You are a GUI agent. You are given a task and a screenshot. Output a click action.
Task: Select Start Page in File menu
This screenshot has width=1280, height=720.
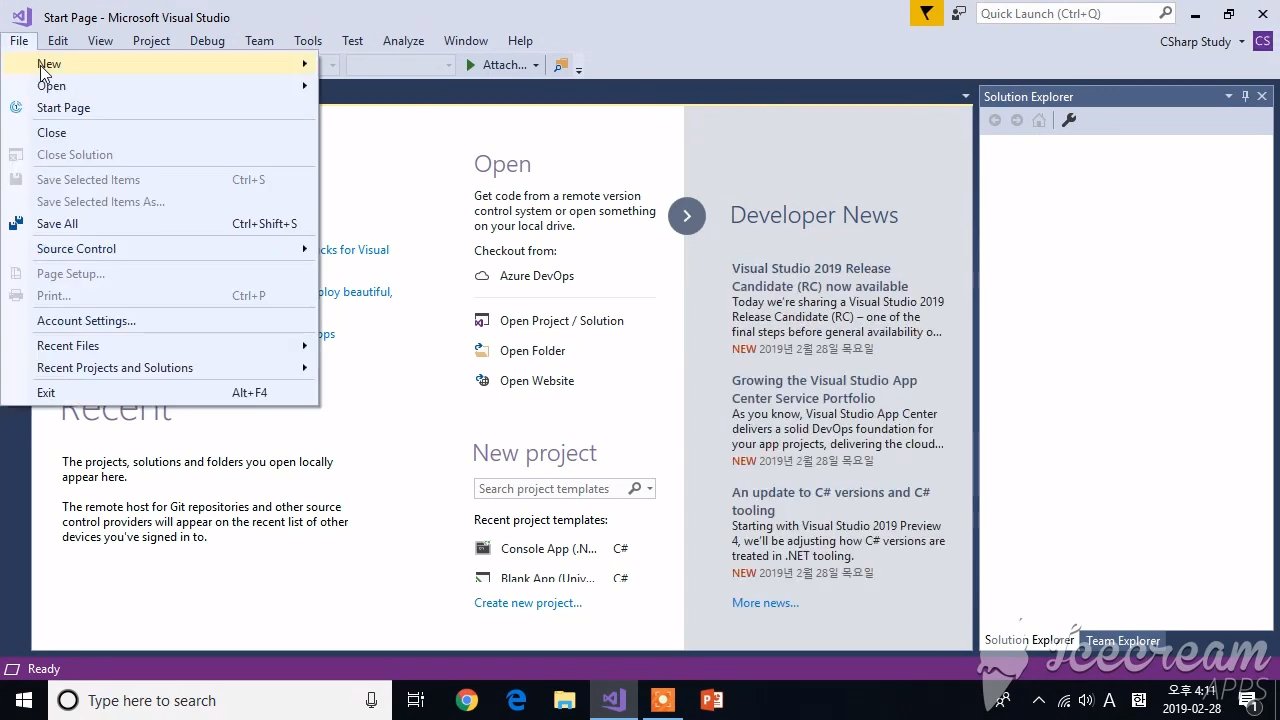click(x=160, y=108)
